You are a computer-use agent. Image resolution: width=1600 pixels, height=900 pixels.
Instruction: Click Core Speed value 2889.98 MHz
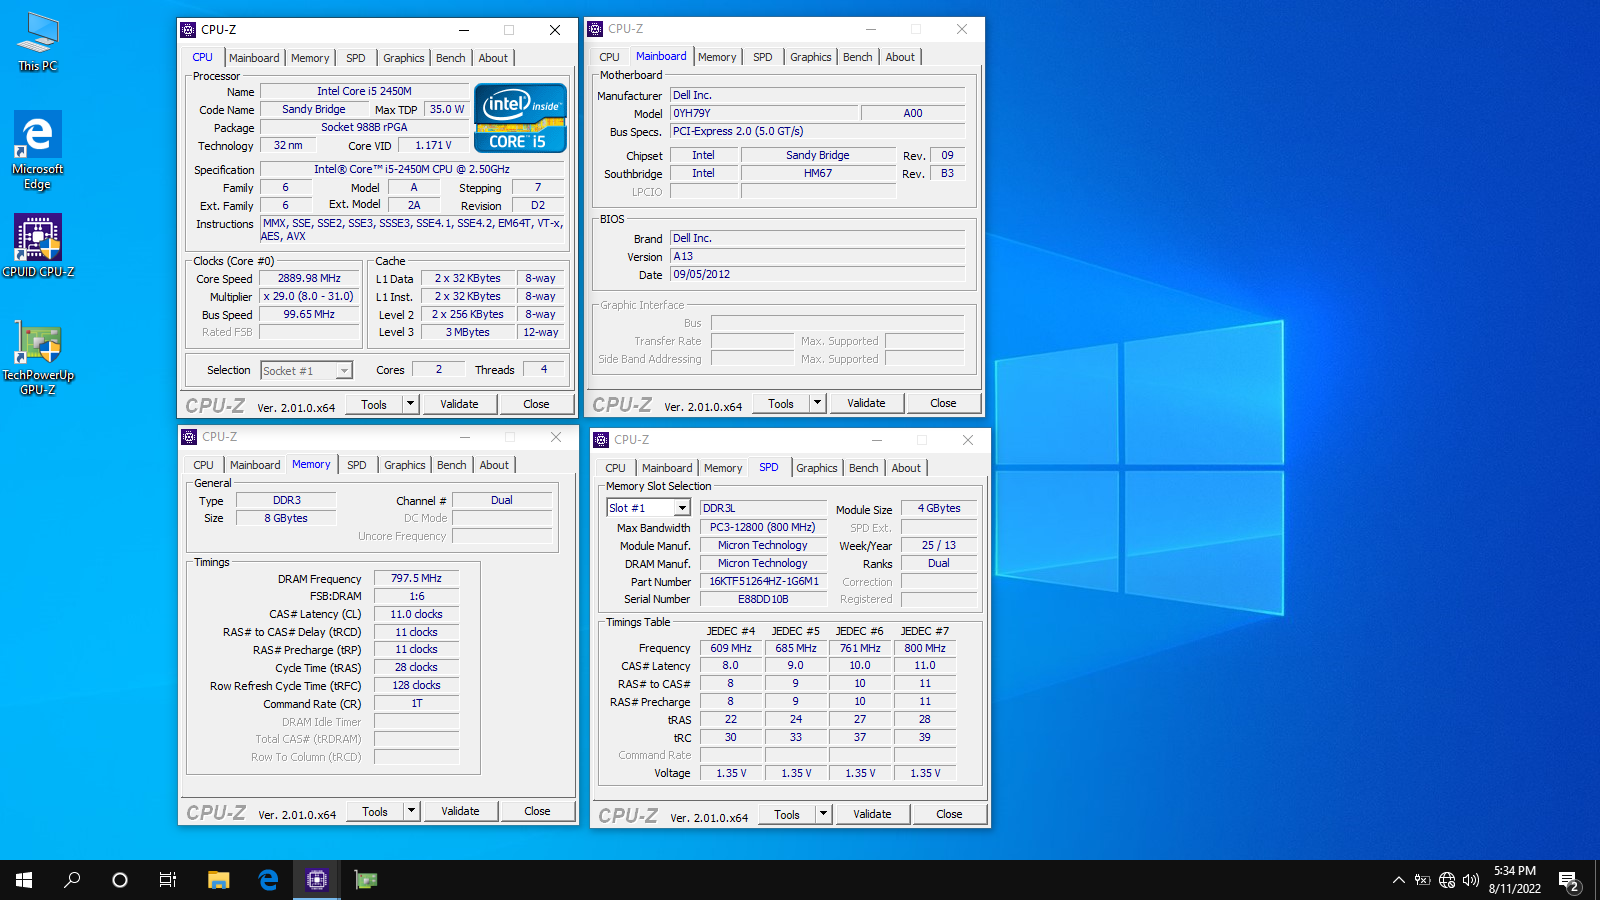point(309,278)
